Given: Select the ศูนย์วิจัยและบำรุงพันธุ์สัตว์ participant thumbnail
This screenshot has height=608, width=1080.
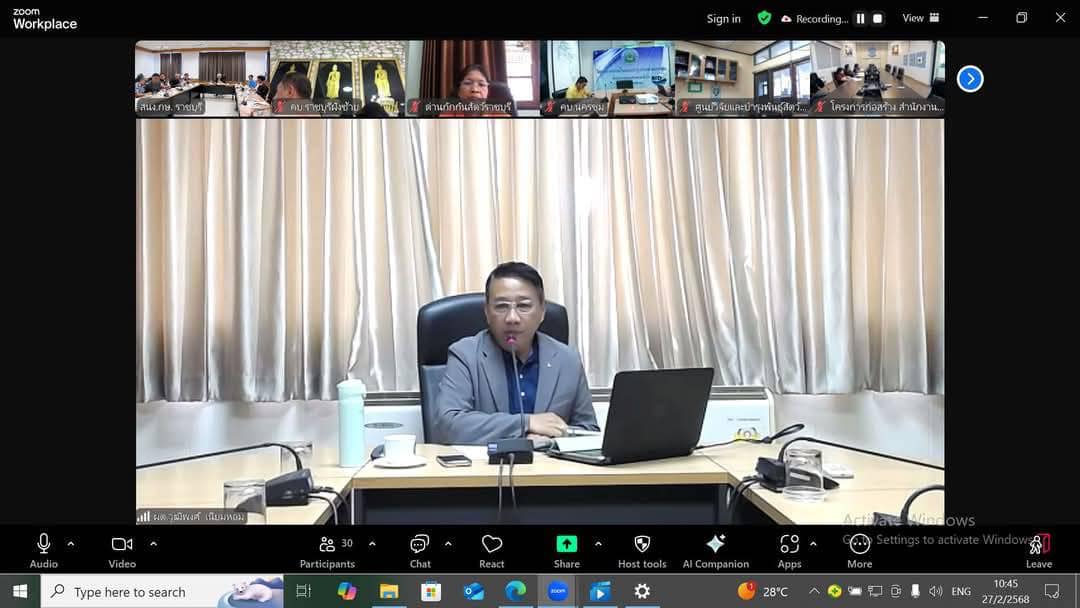Looking at the screenshot, I should [742, 78].
